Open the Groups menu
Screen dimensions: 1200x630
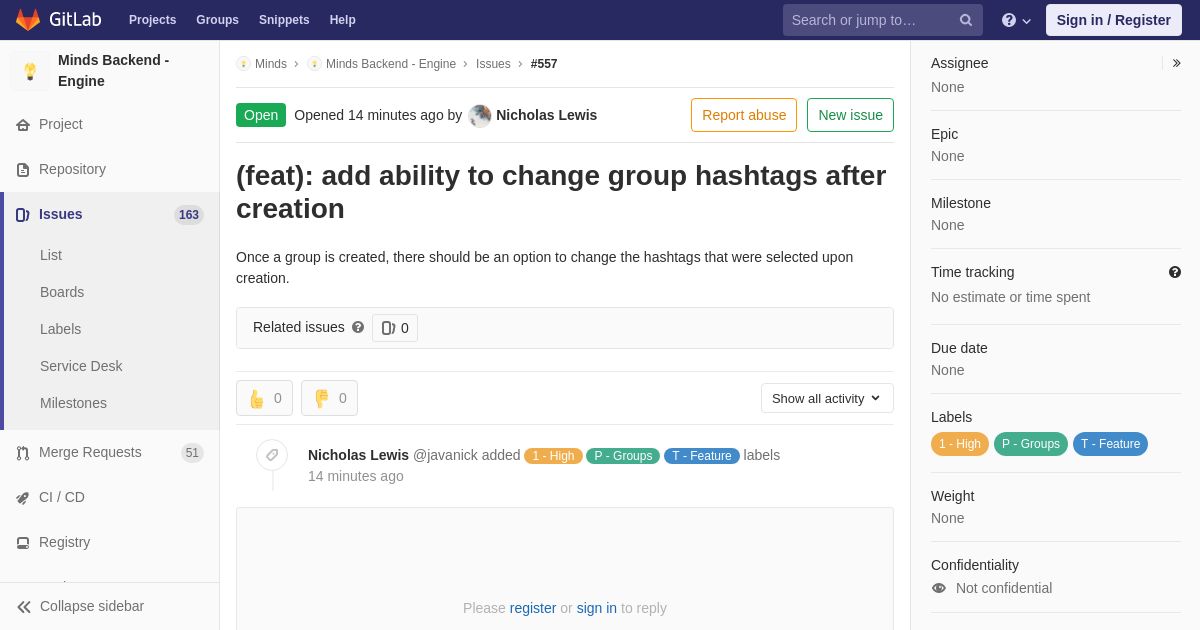coord(217,20)
